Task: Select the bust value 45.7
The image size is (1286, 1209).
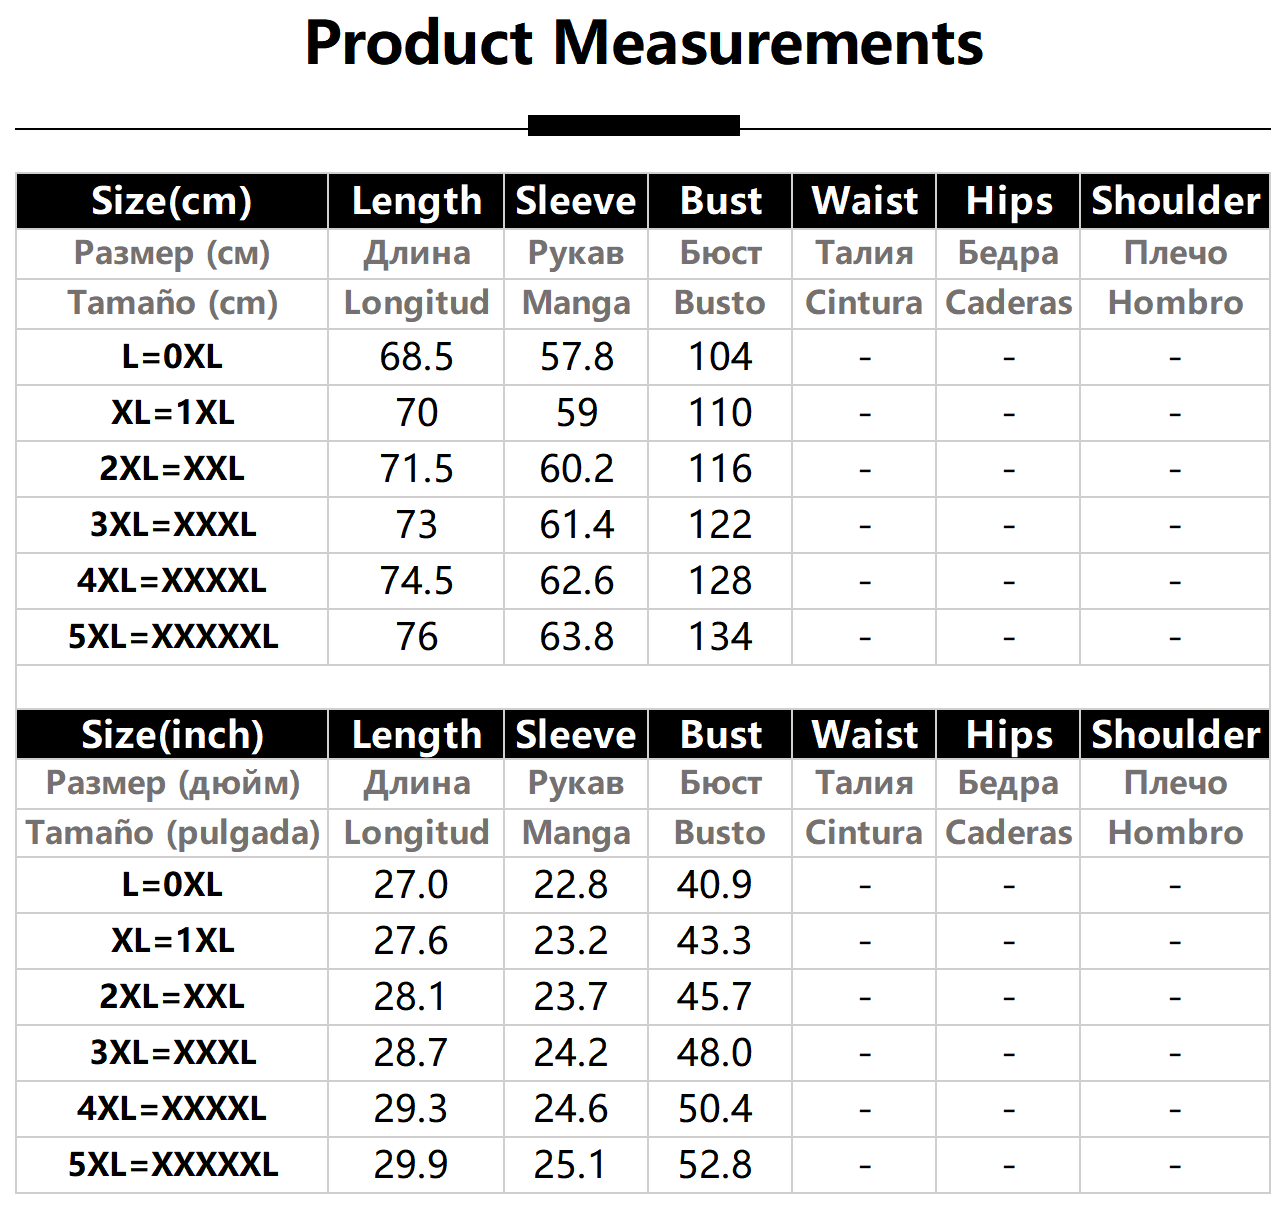Action: pyautogui.click(x=714, y=997)
